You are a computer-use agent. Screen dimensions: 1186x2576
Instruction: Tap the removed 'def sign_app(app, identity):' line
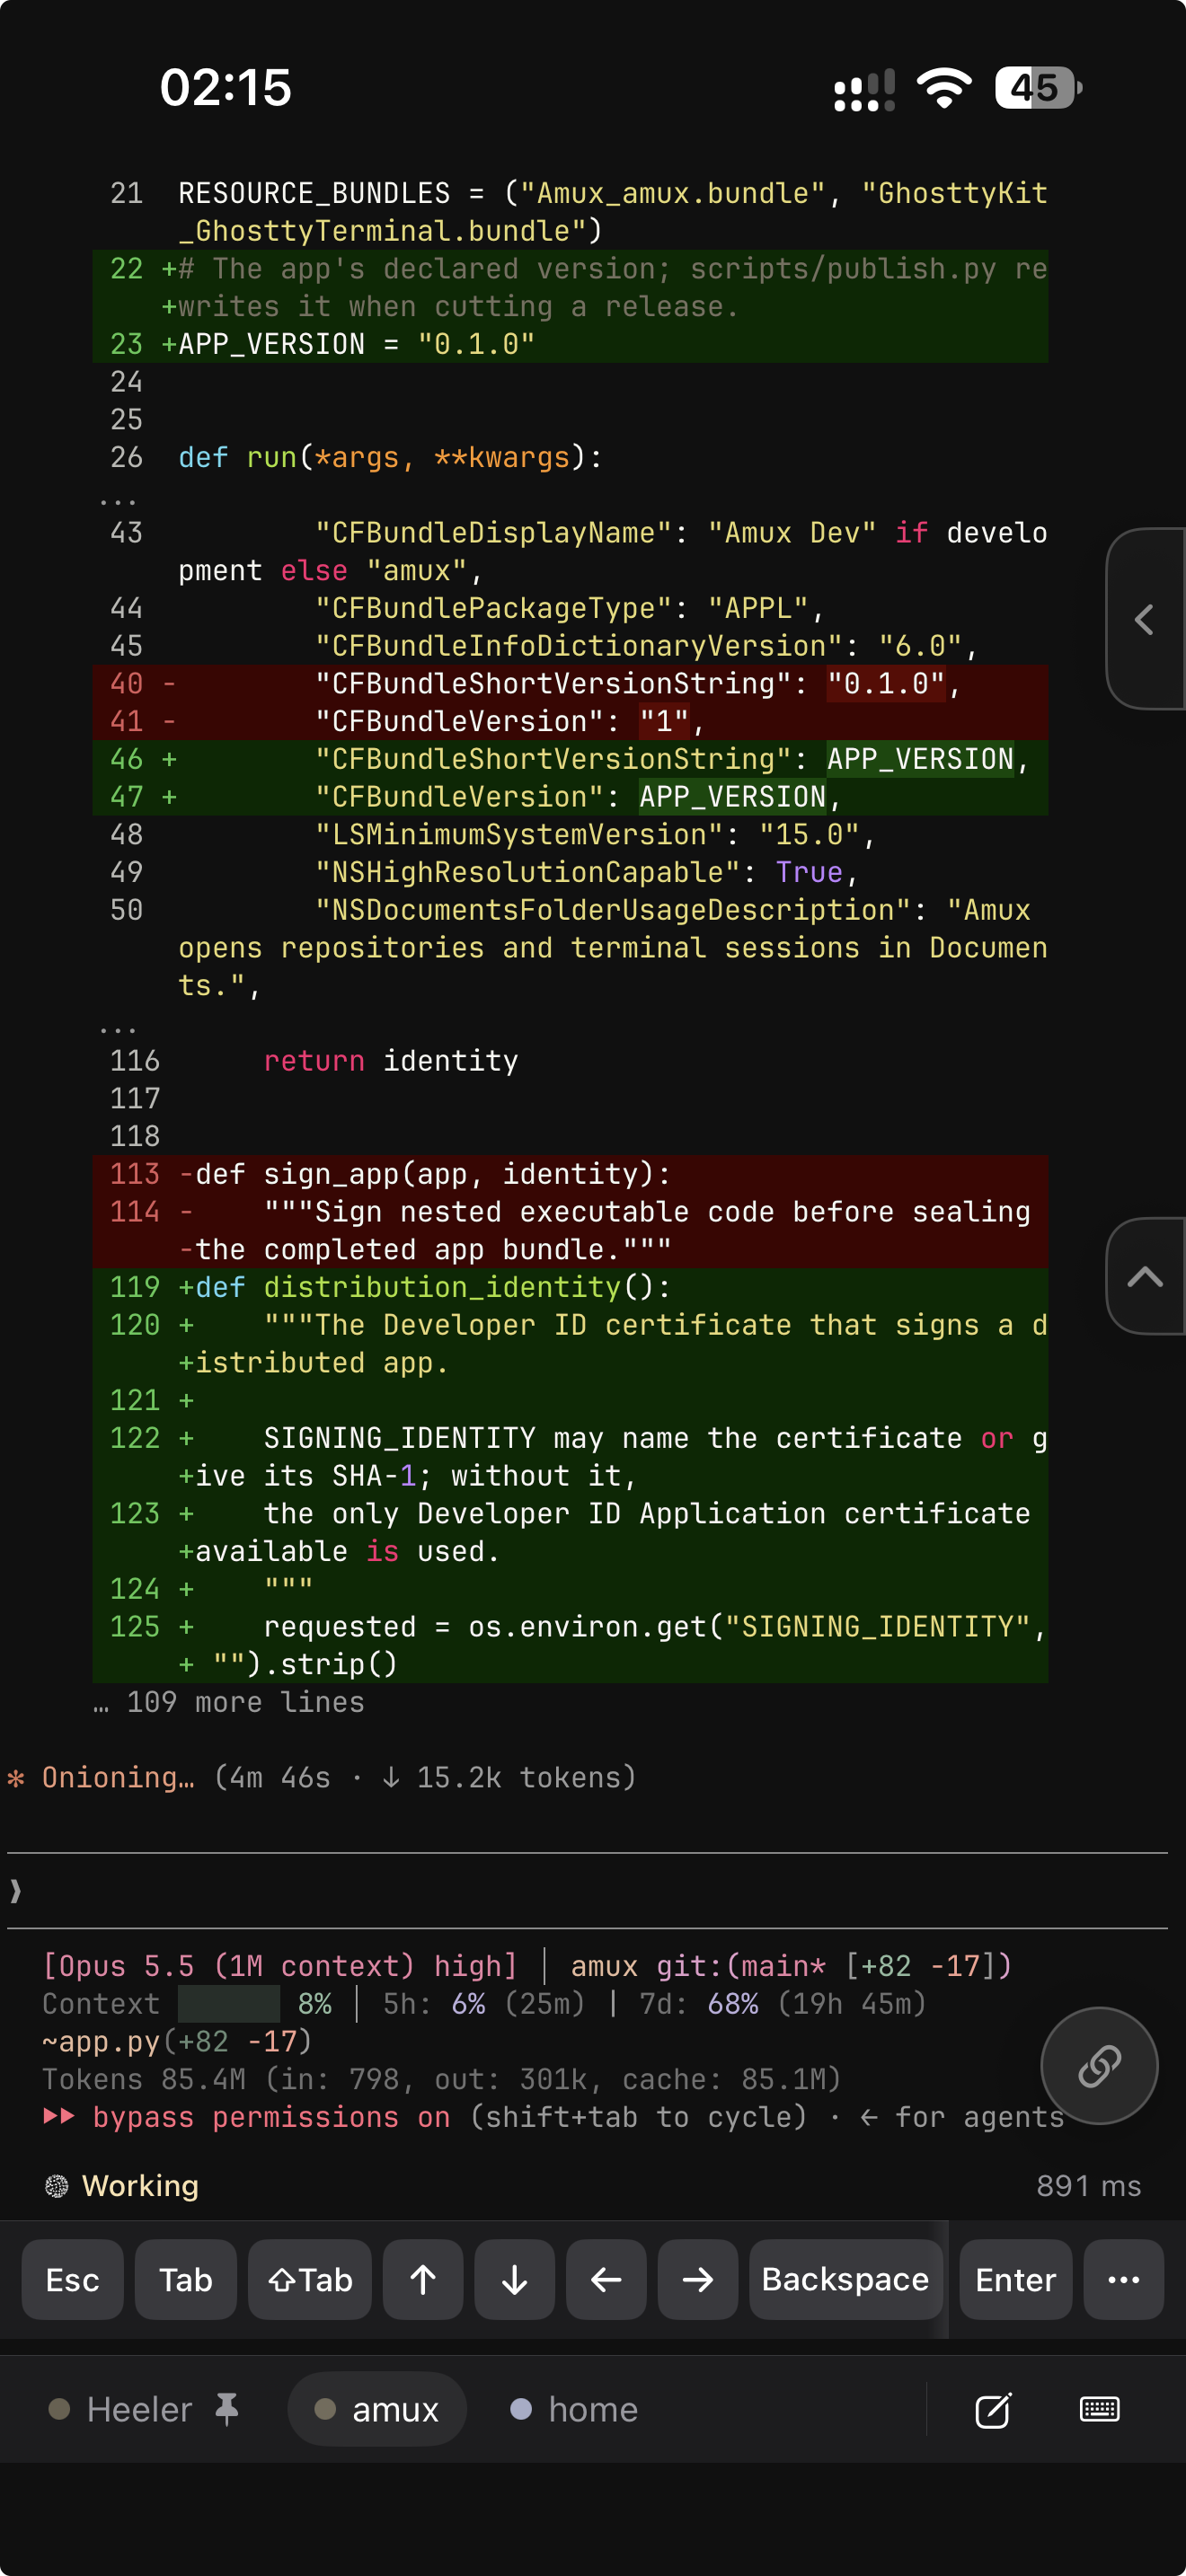[x=433, y=1173]
